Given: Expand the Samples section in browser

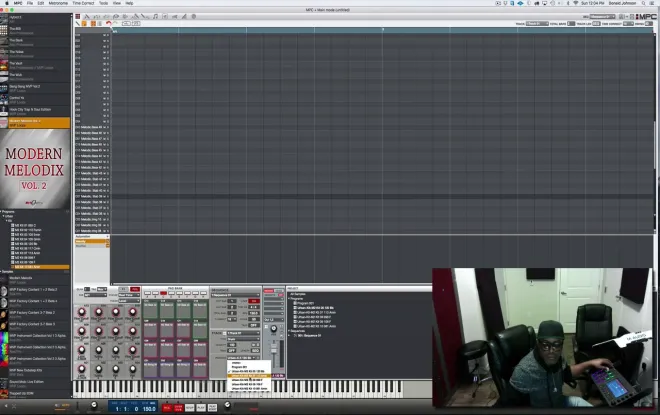Looking at the screenshot, I should (x=1, y=272).
